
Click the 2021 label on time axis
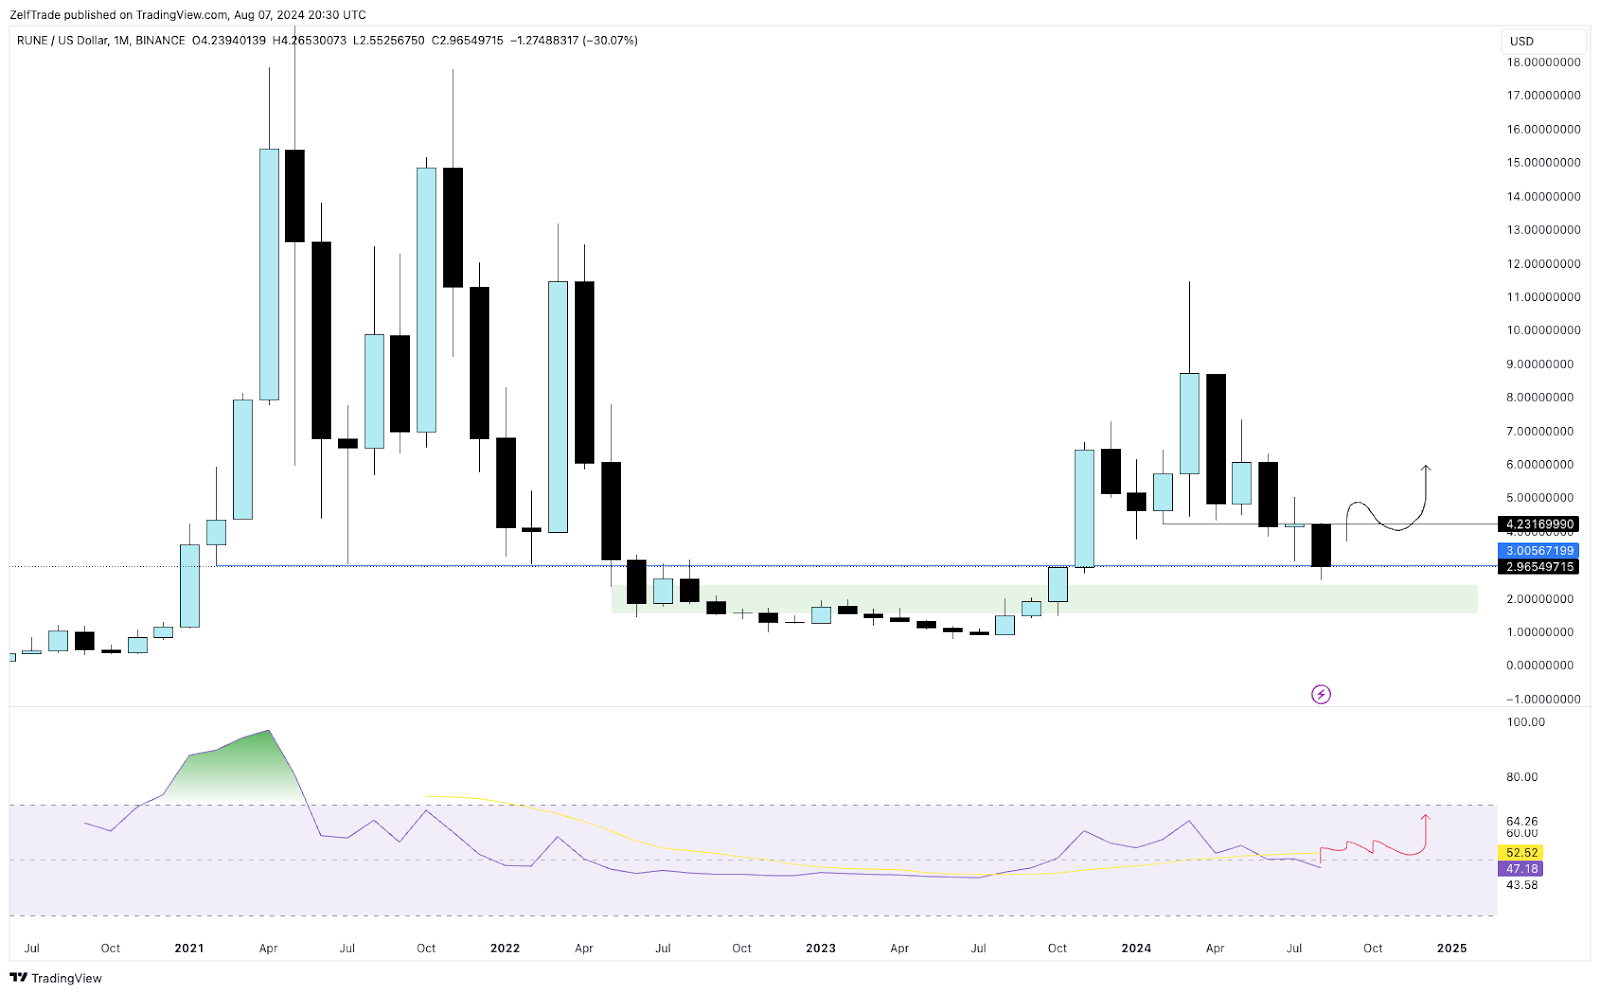tap(189, 948)
